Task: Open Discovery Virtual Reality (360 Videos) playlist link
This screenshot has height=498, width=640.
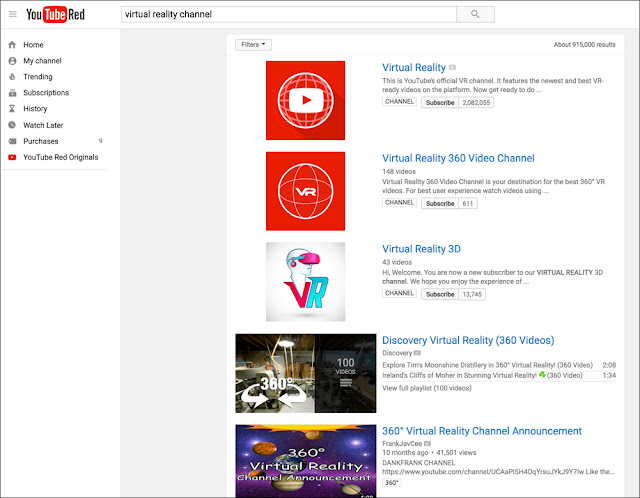Action: click(468, 340)
